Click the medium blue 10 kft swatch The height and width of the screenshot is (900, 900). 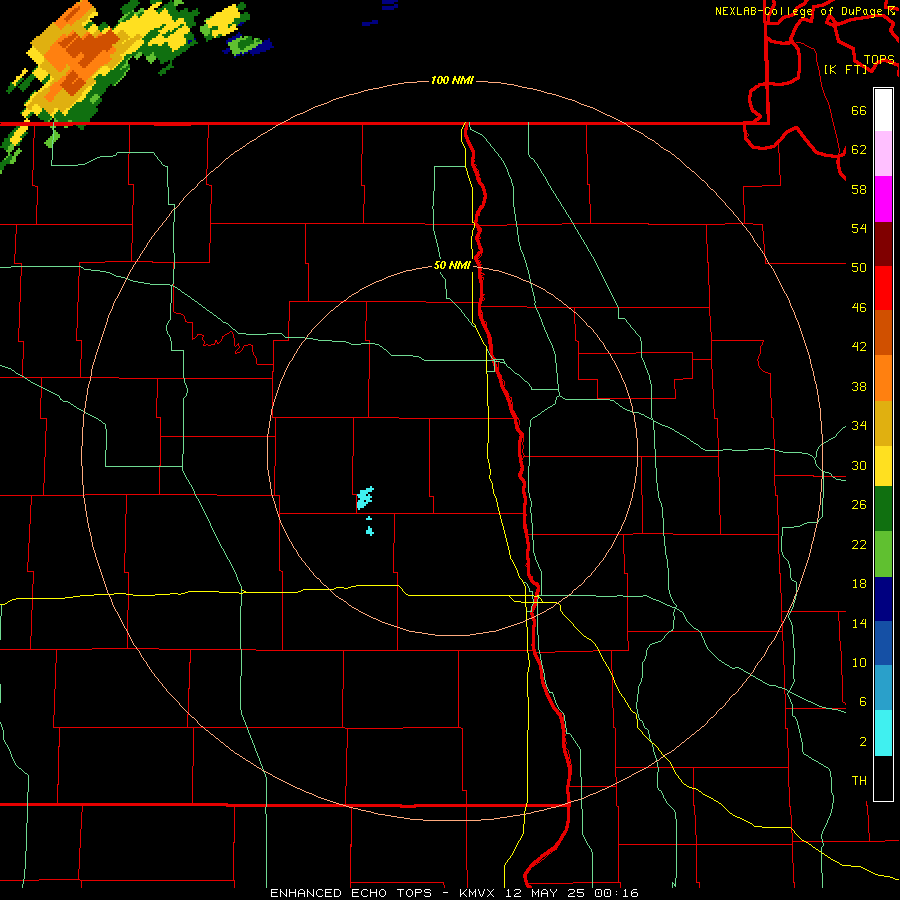click(x=883, y=643)
